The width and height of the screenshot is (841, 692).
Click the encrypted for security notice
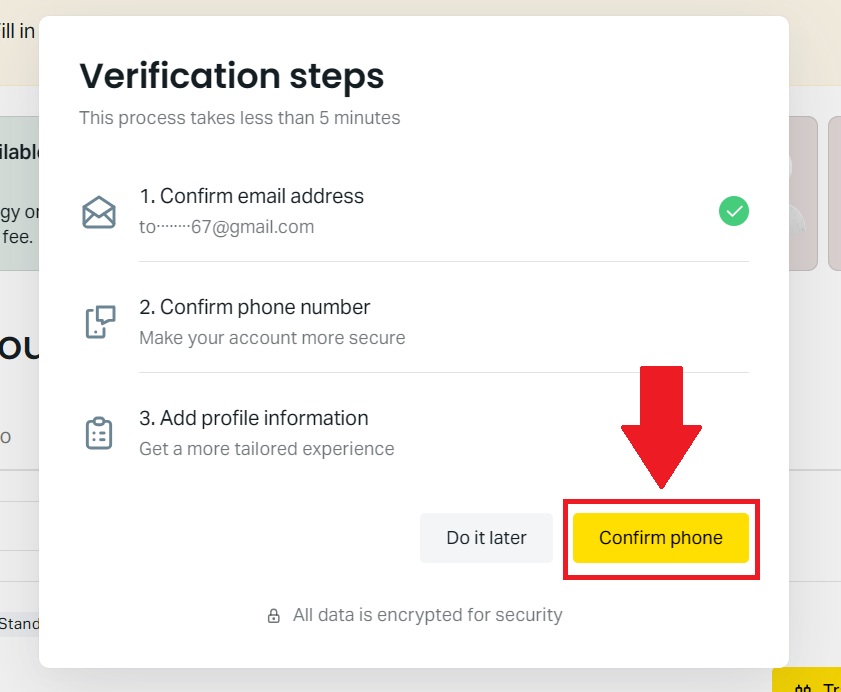pos(427,615)
